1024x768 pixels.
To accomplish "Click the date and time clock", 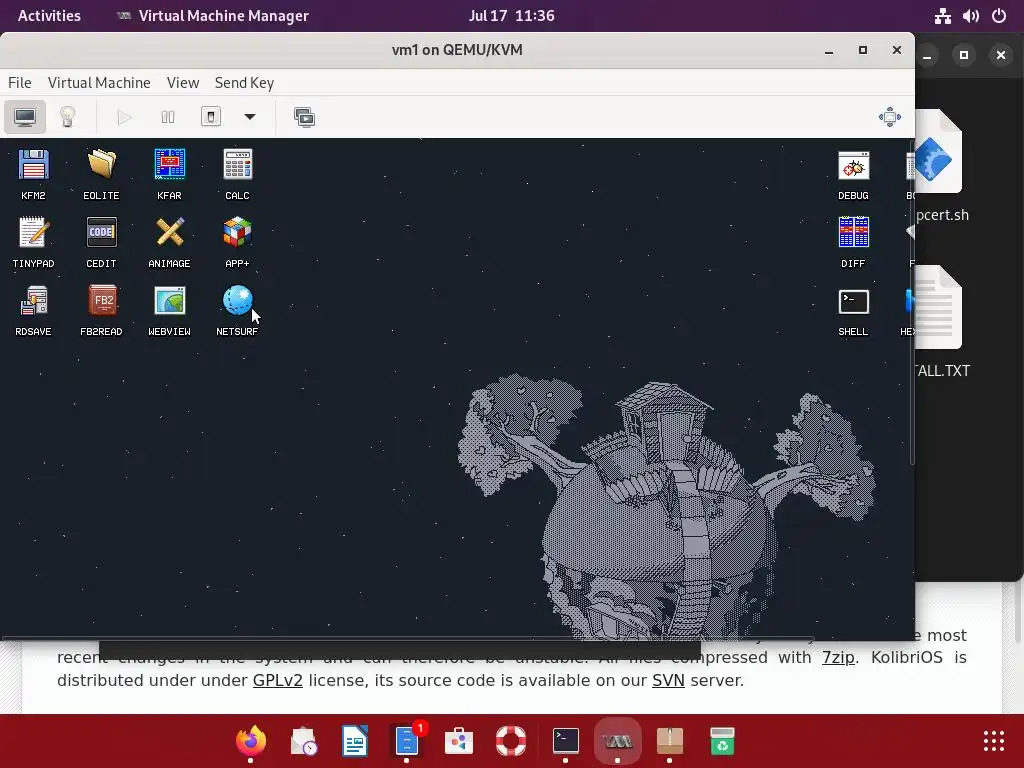I will [x=511, y=16].
